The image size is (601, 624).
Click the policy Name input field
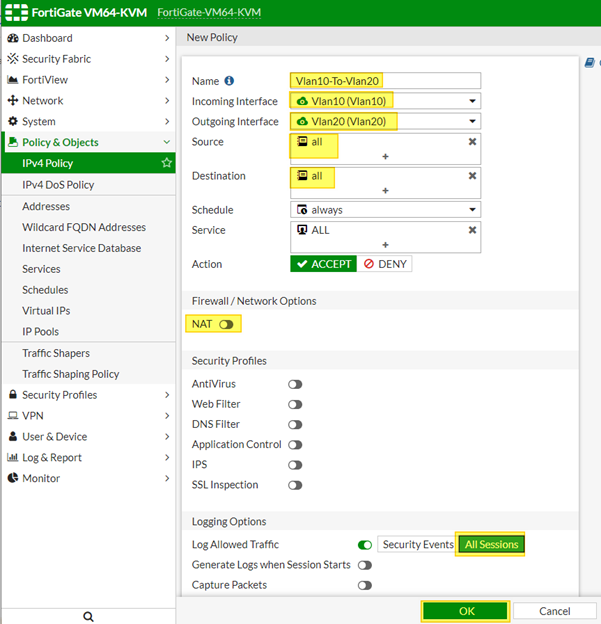click(385, 81)
